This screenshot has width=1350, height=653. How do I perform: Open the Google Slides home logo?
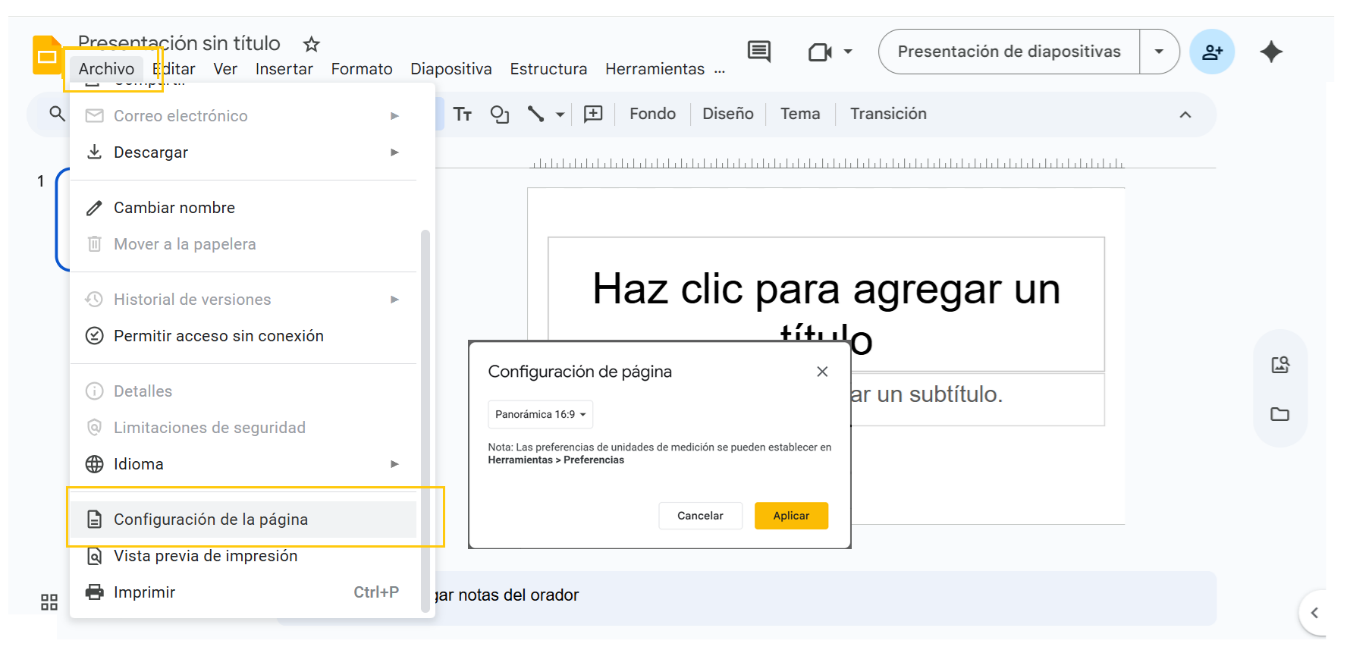pos(46,57)
